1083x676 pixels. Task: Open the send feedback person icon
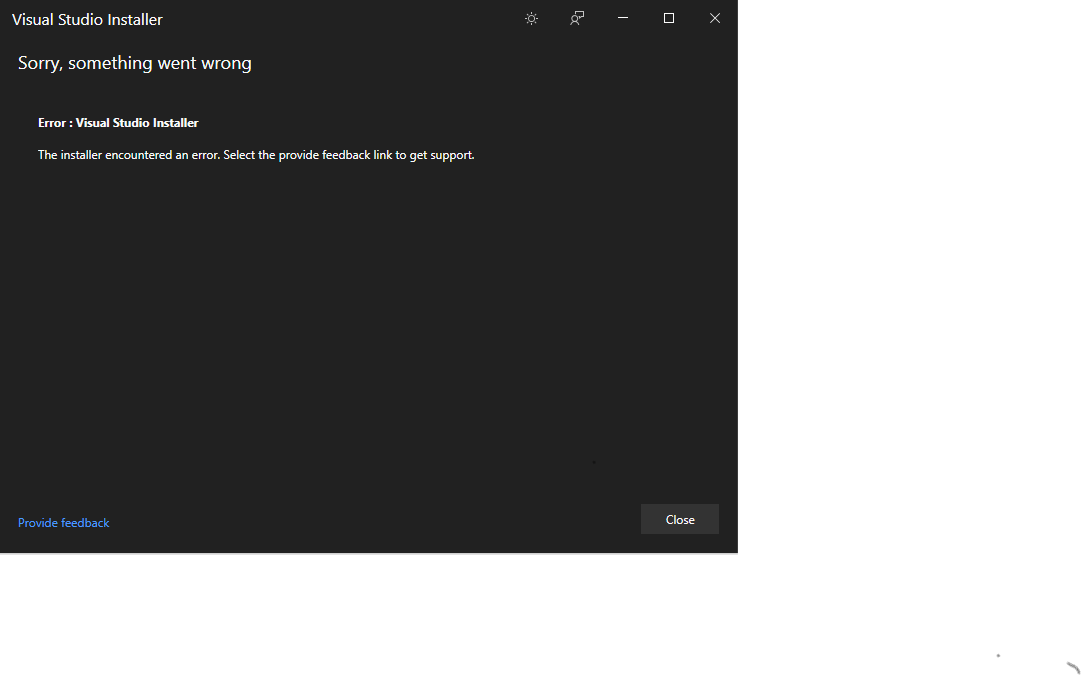(x=577, y=19)
